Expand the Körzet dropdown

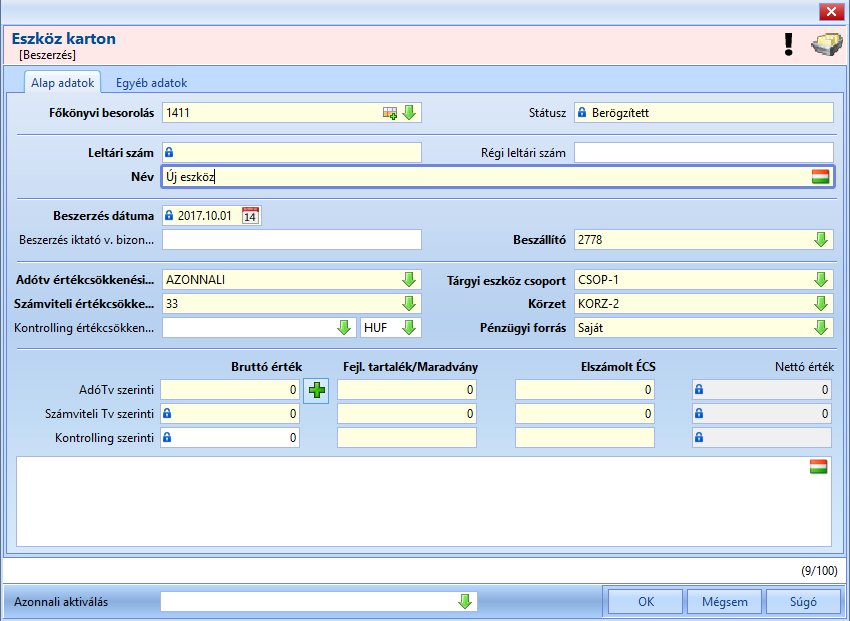(x=821, y=303)
